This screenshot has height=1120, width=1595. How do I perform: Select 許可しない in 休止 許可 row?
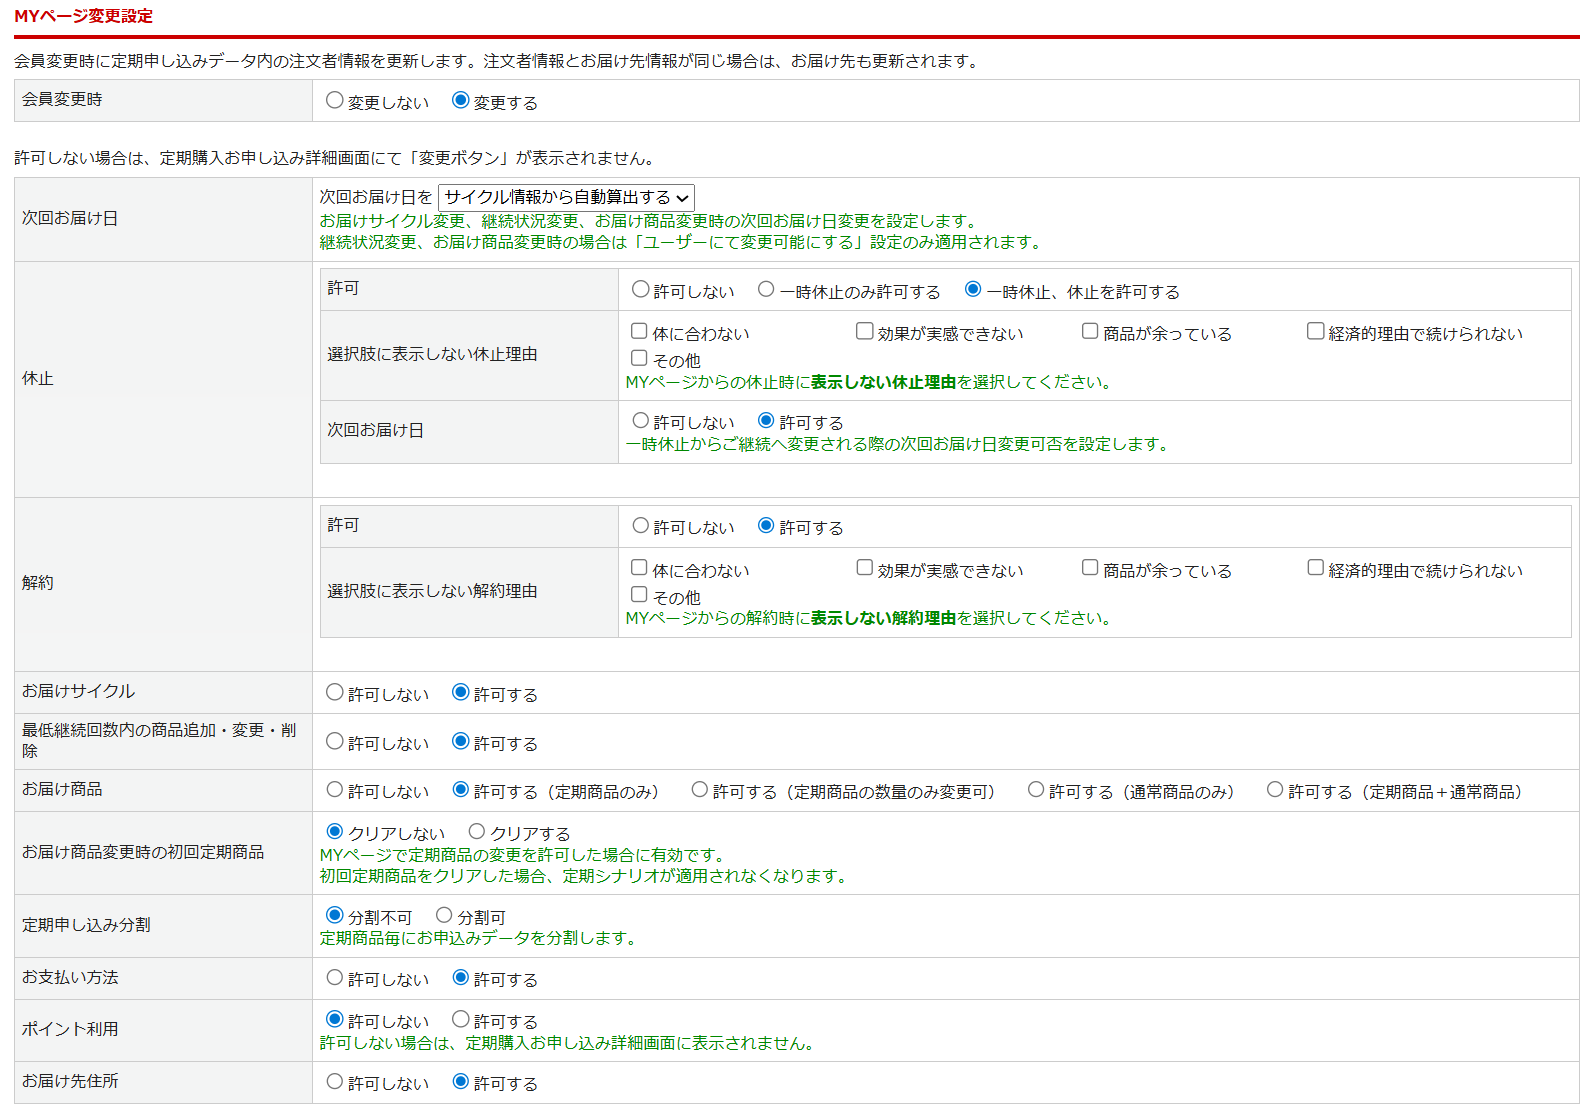pyautogui.click(x=641, y=290)
